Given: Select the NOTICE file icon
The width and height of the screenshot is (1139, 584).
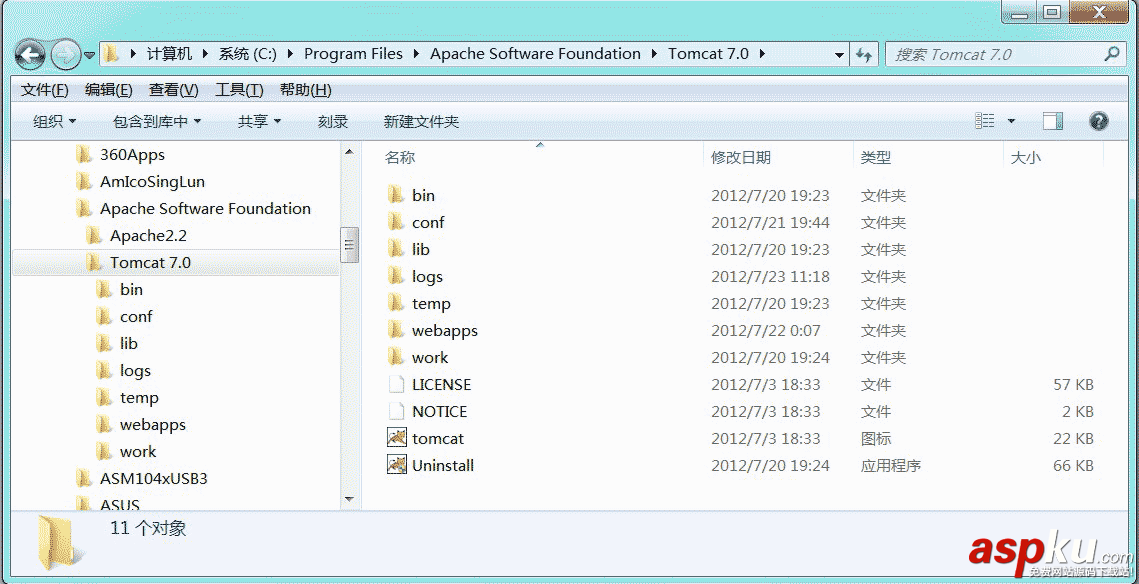Looking at the screenshot, I should pyautogui.click(x=396, y=411).
